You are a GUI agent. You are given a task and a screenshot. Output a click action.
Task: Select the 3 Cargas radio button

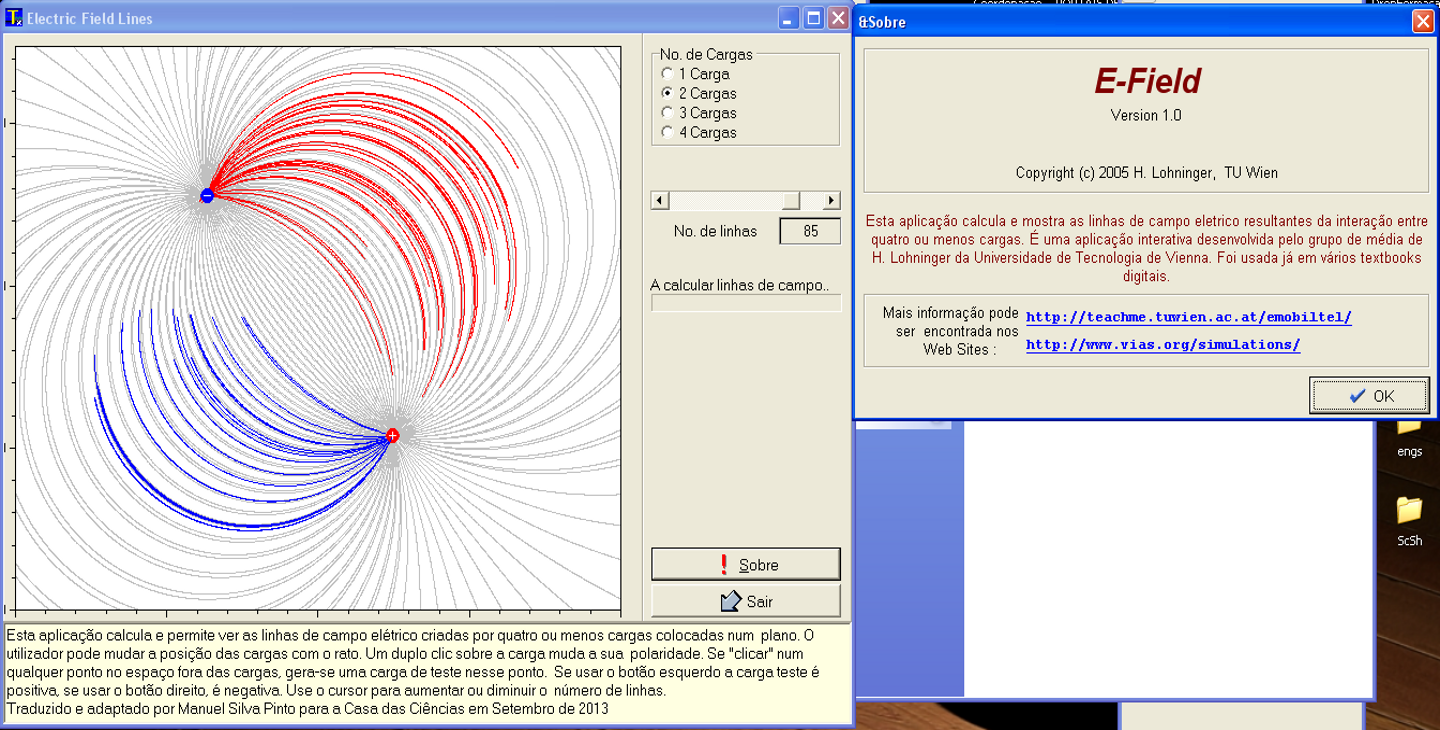(x=668, y=113)
